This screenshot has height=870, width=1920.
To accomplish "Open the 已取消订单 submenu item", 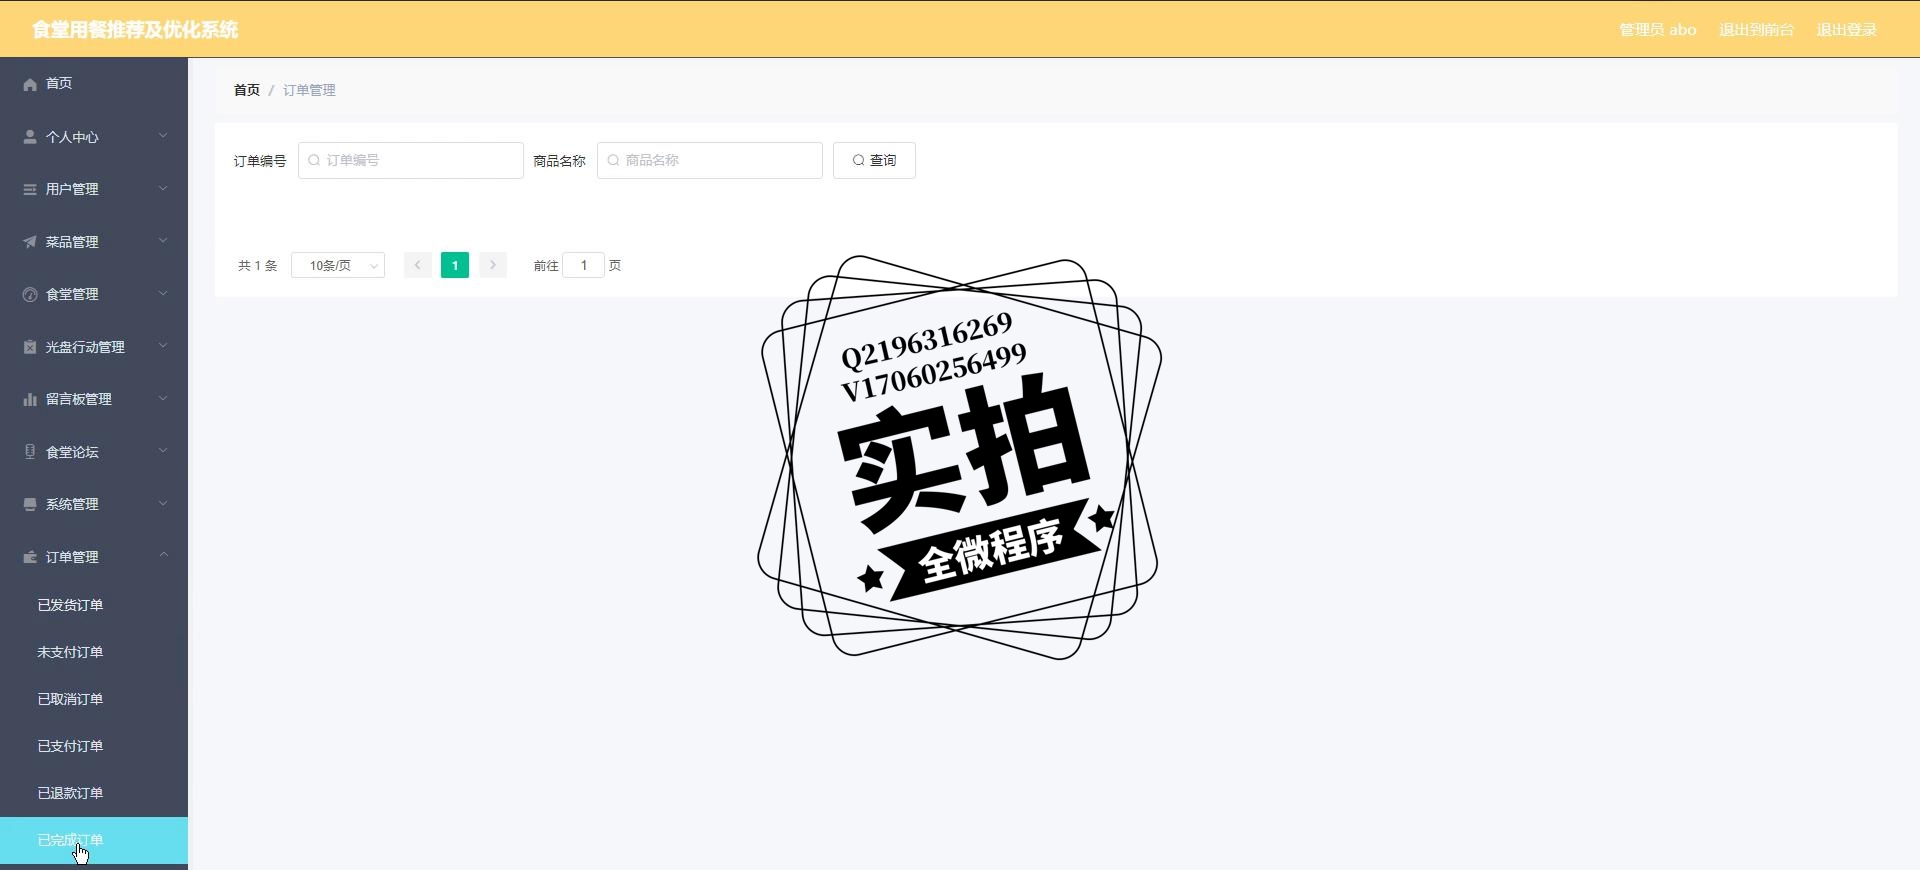I will click(94, 699).
